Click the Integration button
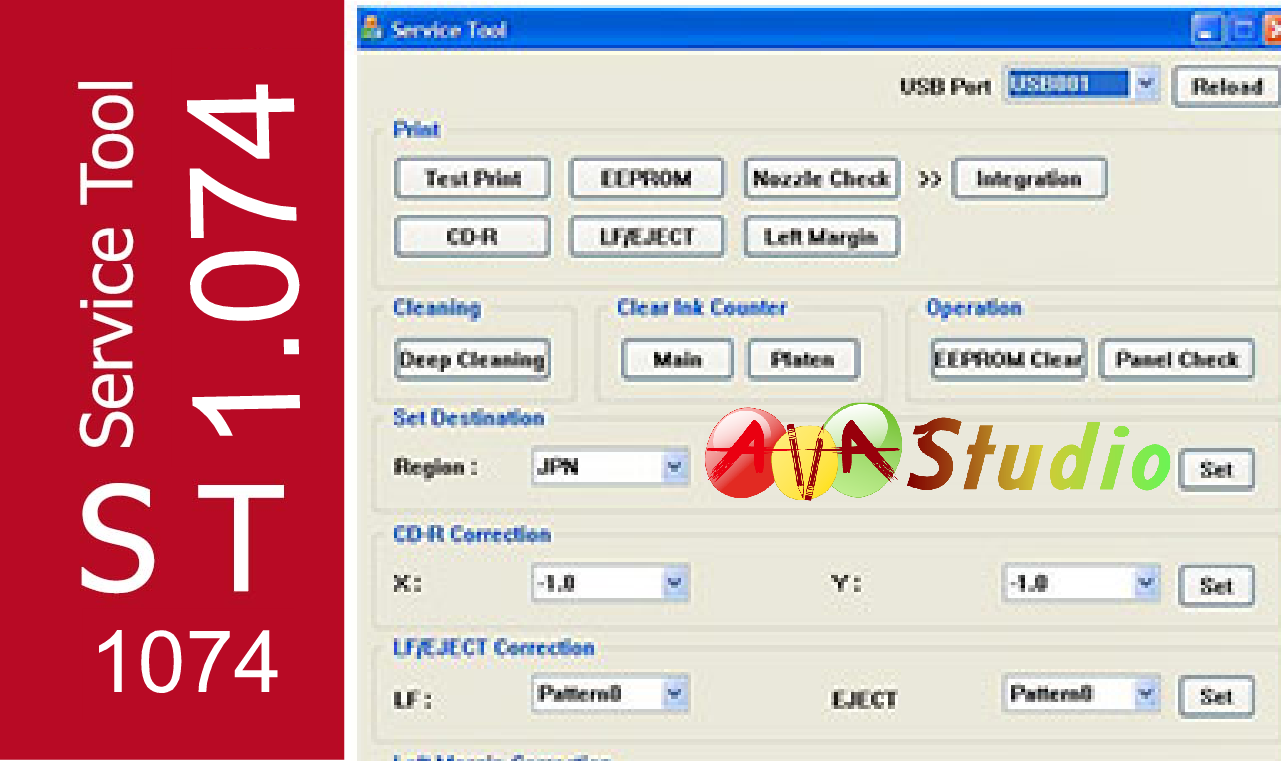This screenshot has width=1281, height=761. pos(1029,179)
